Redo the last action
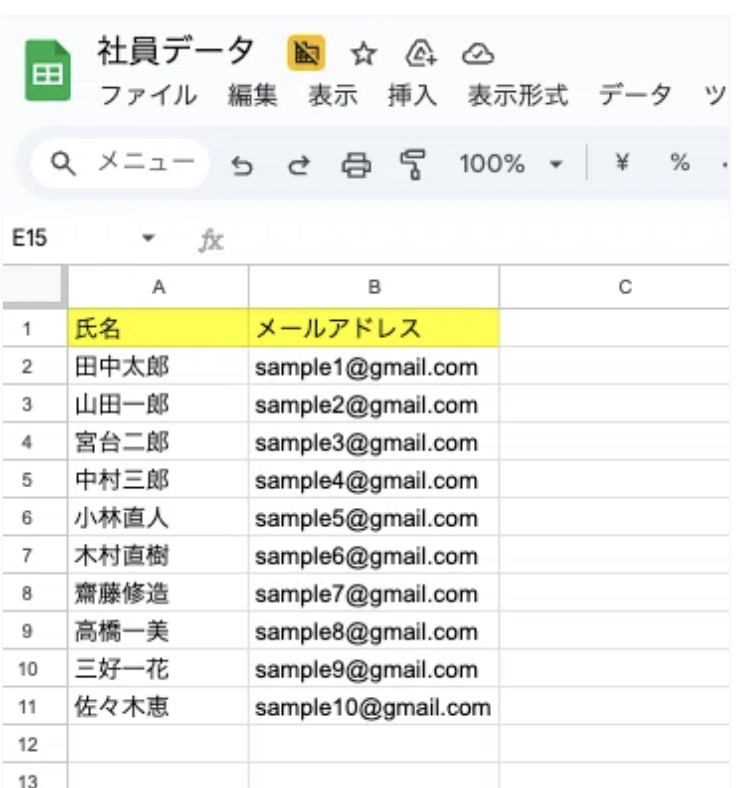This screenshot has width=738, height=788. point(299,165)
